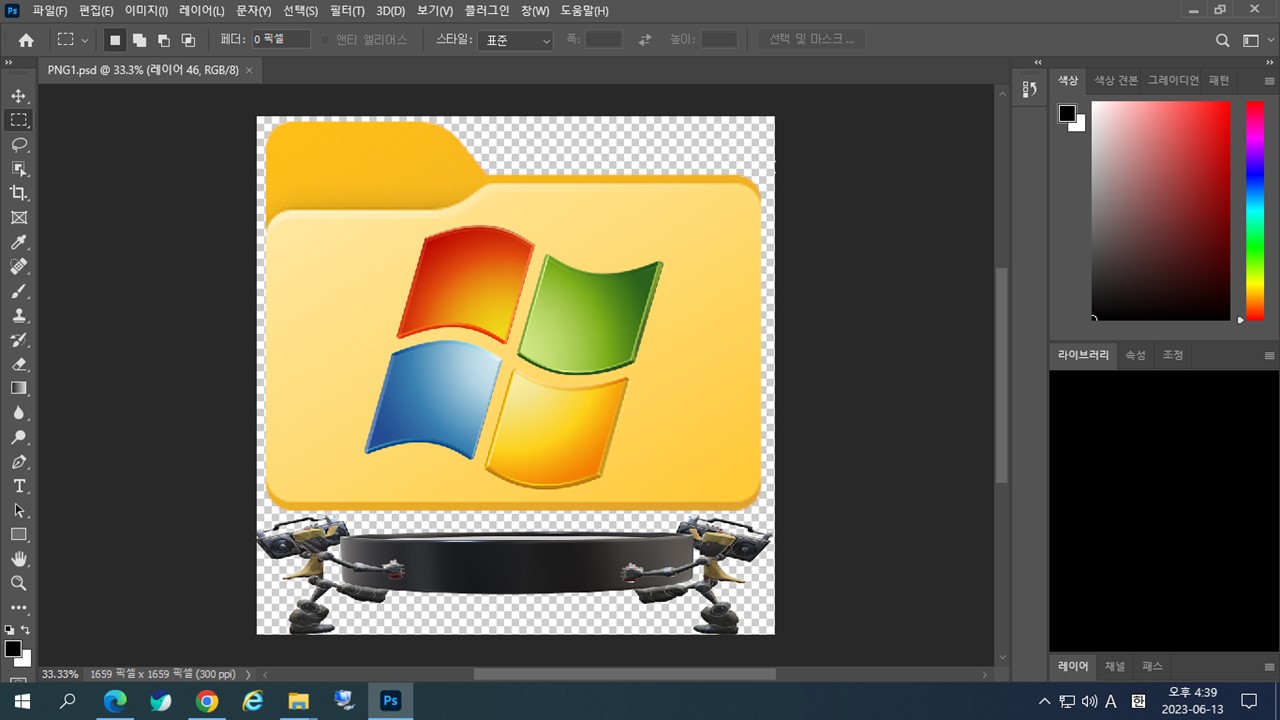Open the 이미지(I) menu
The image size is (1280, 720).
(146, 11)
